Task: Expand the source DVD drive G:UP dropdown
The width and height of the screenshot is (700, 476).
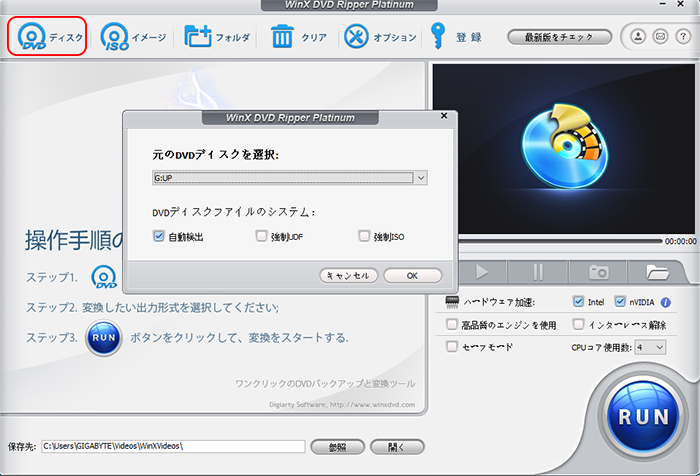Action: click(421, 178)
